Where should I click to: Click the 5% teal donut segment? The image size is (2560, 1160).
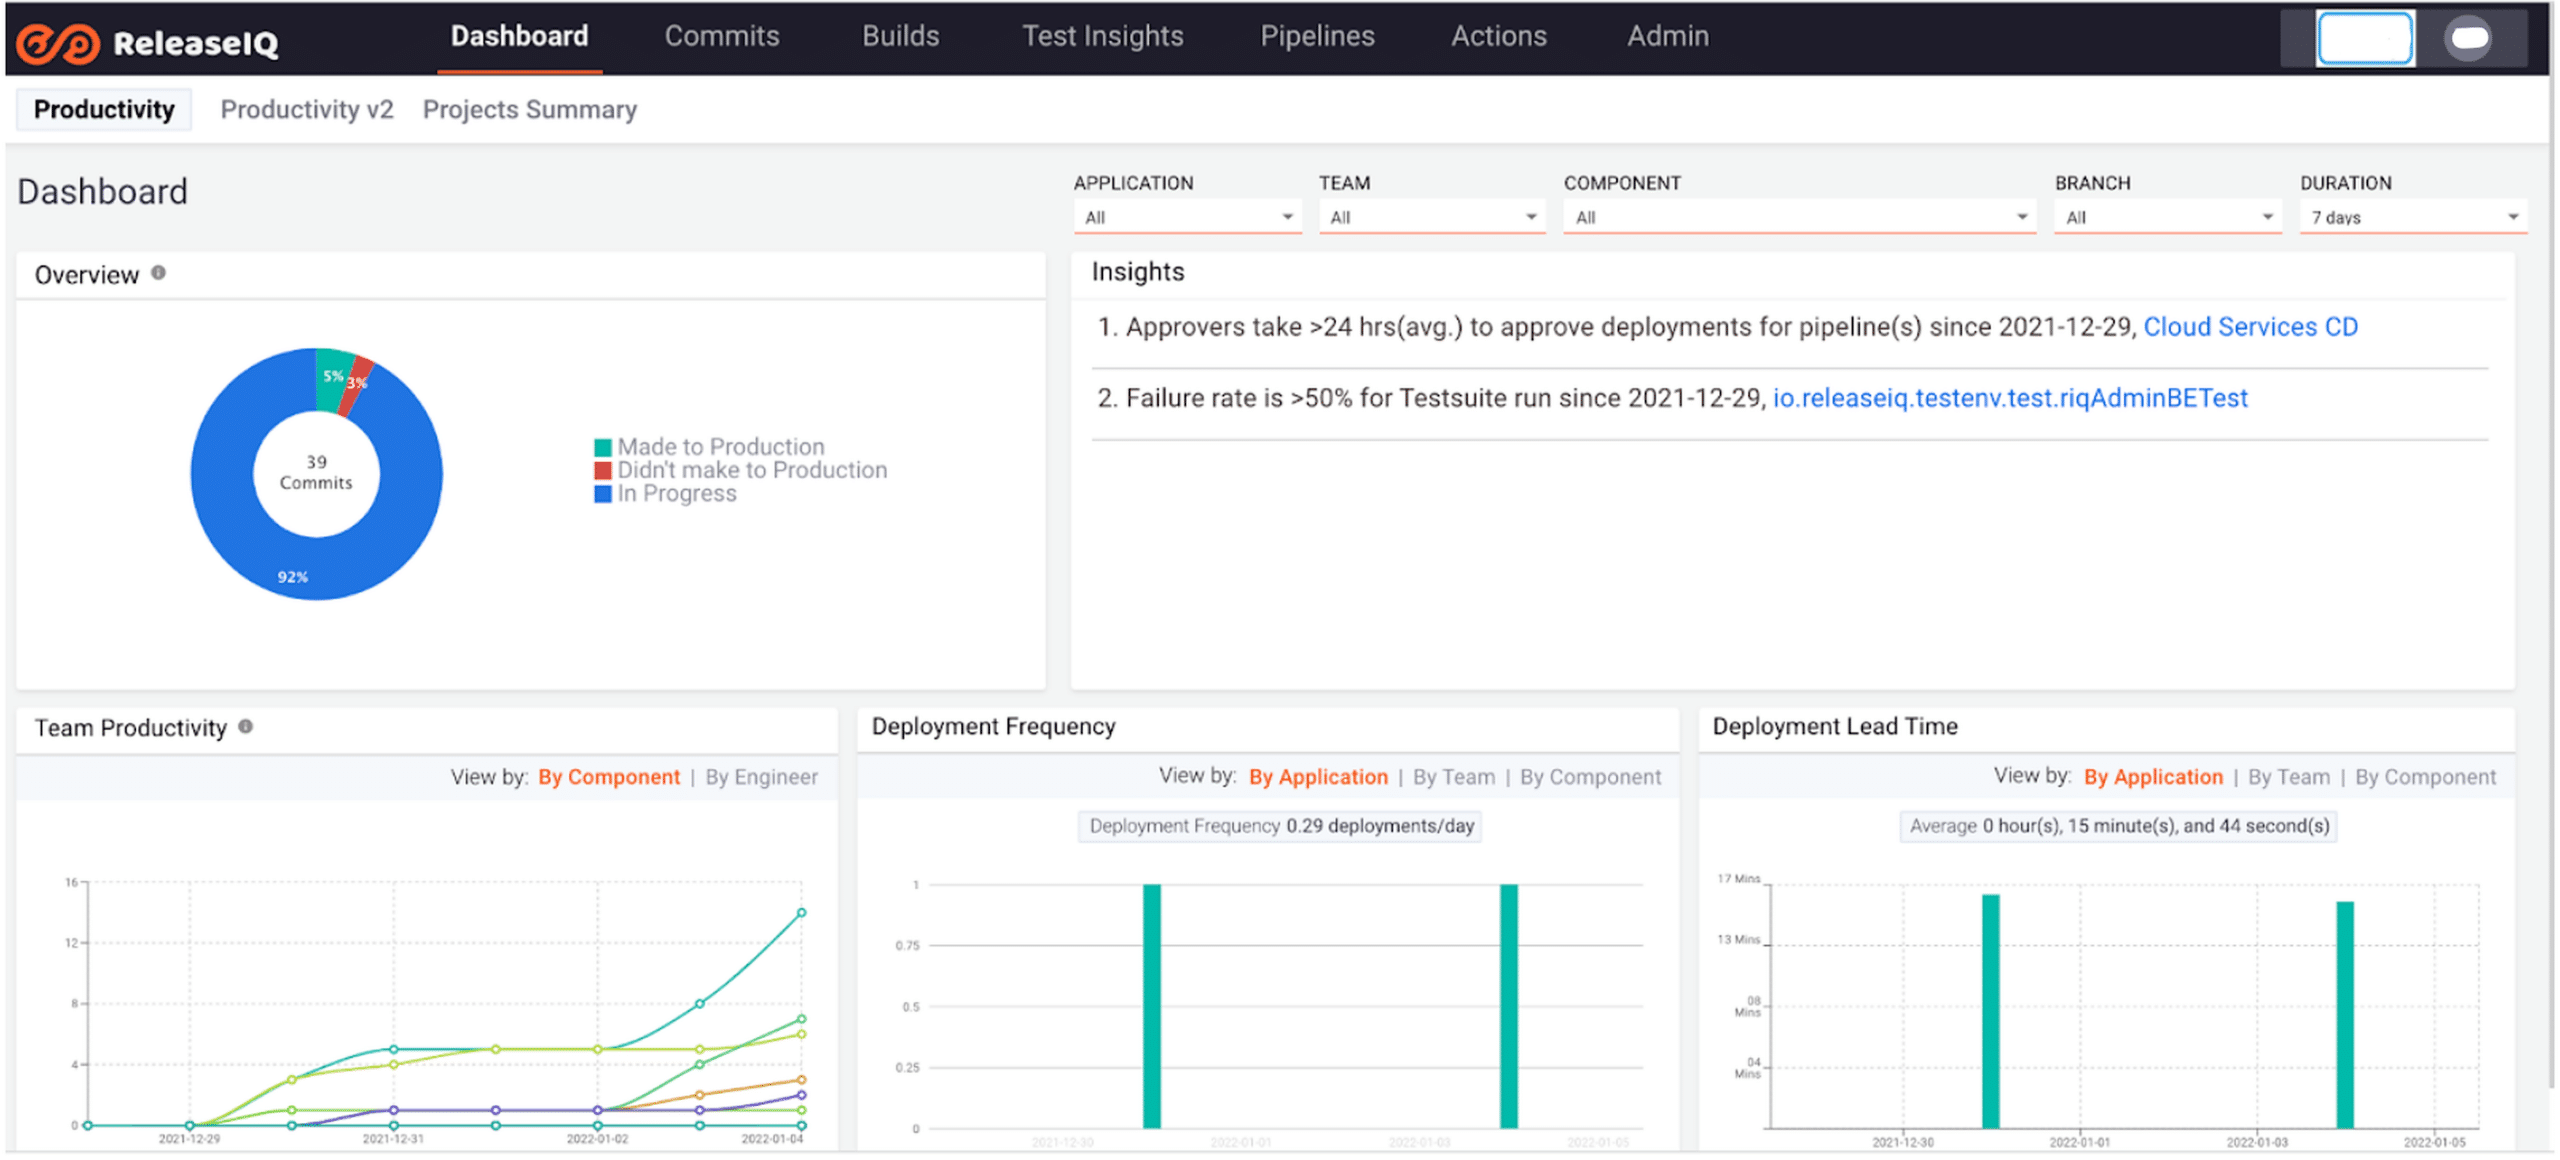pos(333,377)
